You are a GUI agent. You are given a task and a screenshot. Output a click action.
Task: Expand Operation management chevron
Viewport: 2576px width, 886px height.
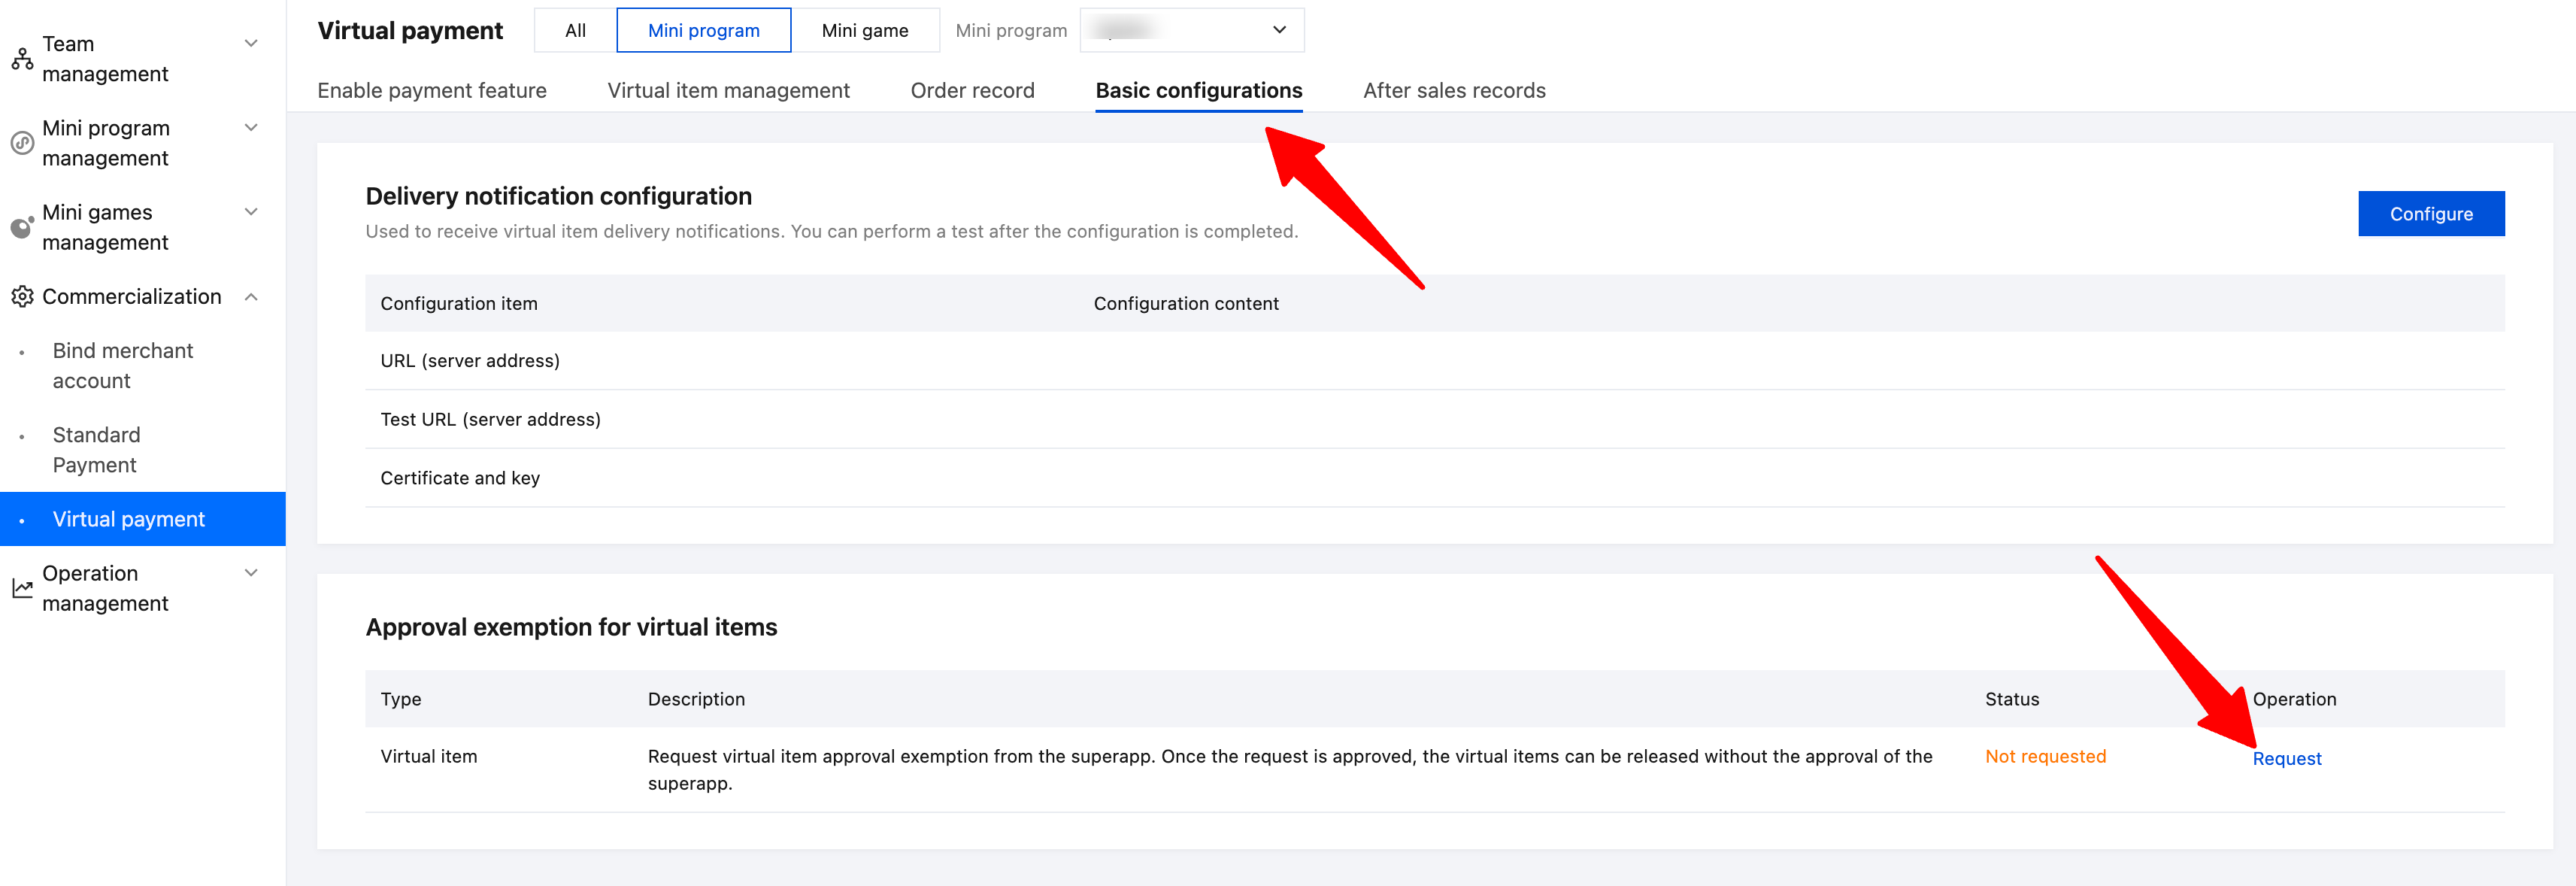(x=252, y=573)
